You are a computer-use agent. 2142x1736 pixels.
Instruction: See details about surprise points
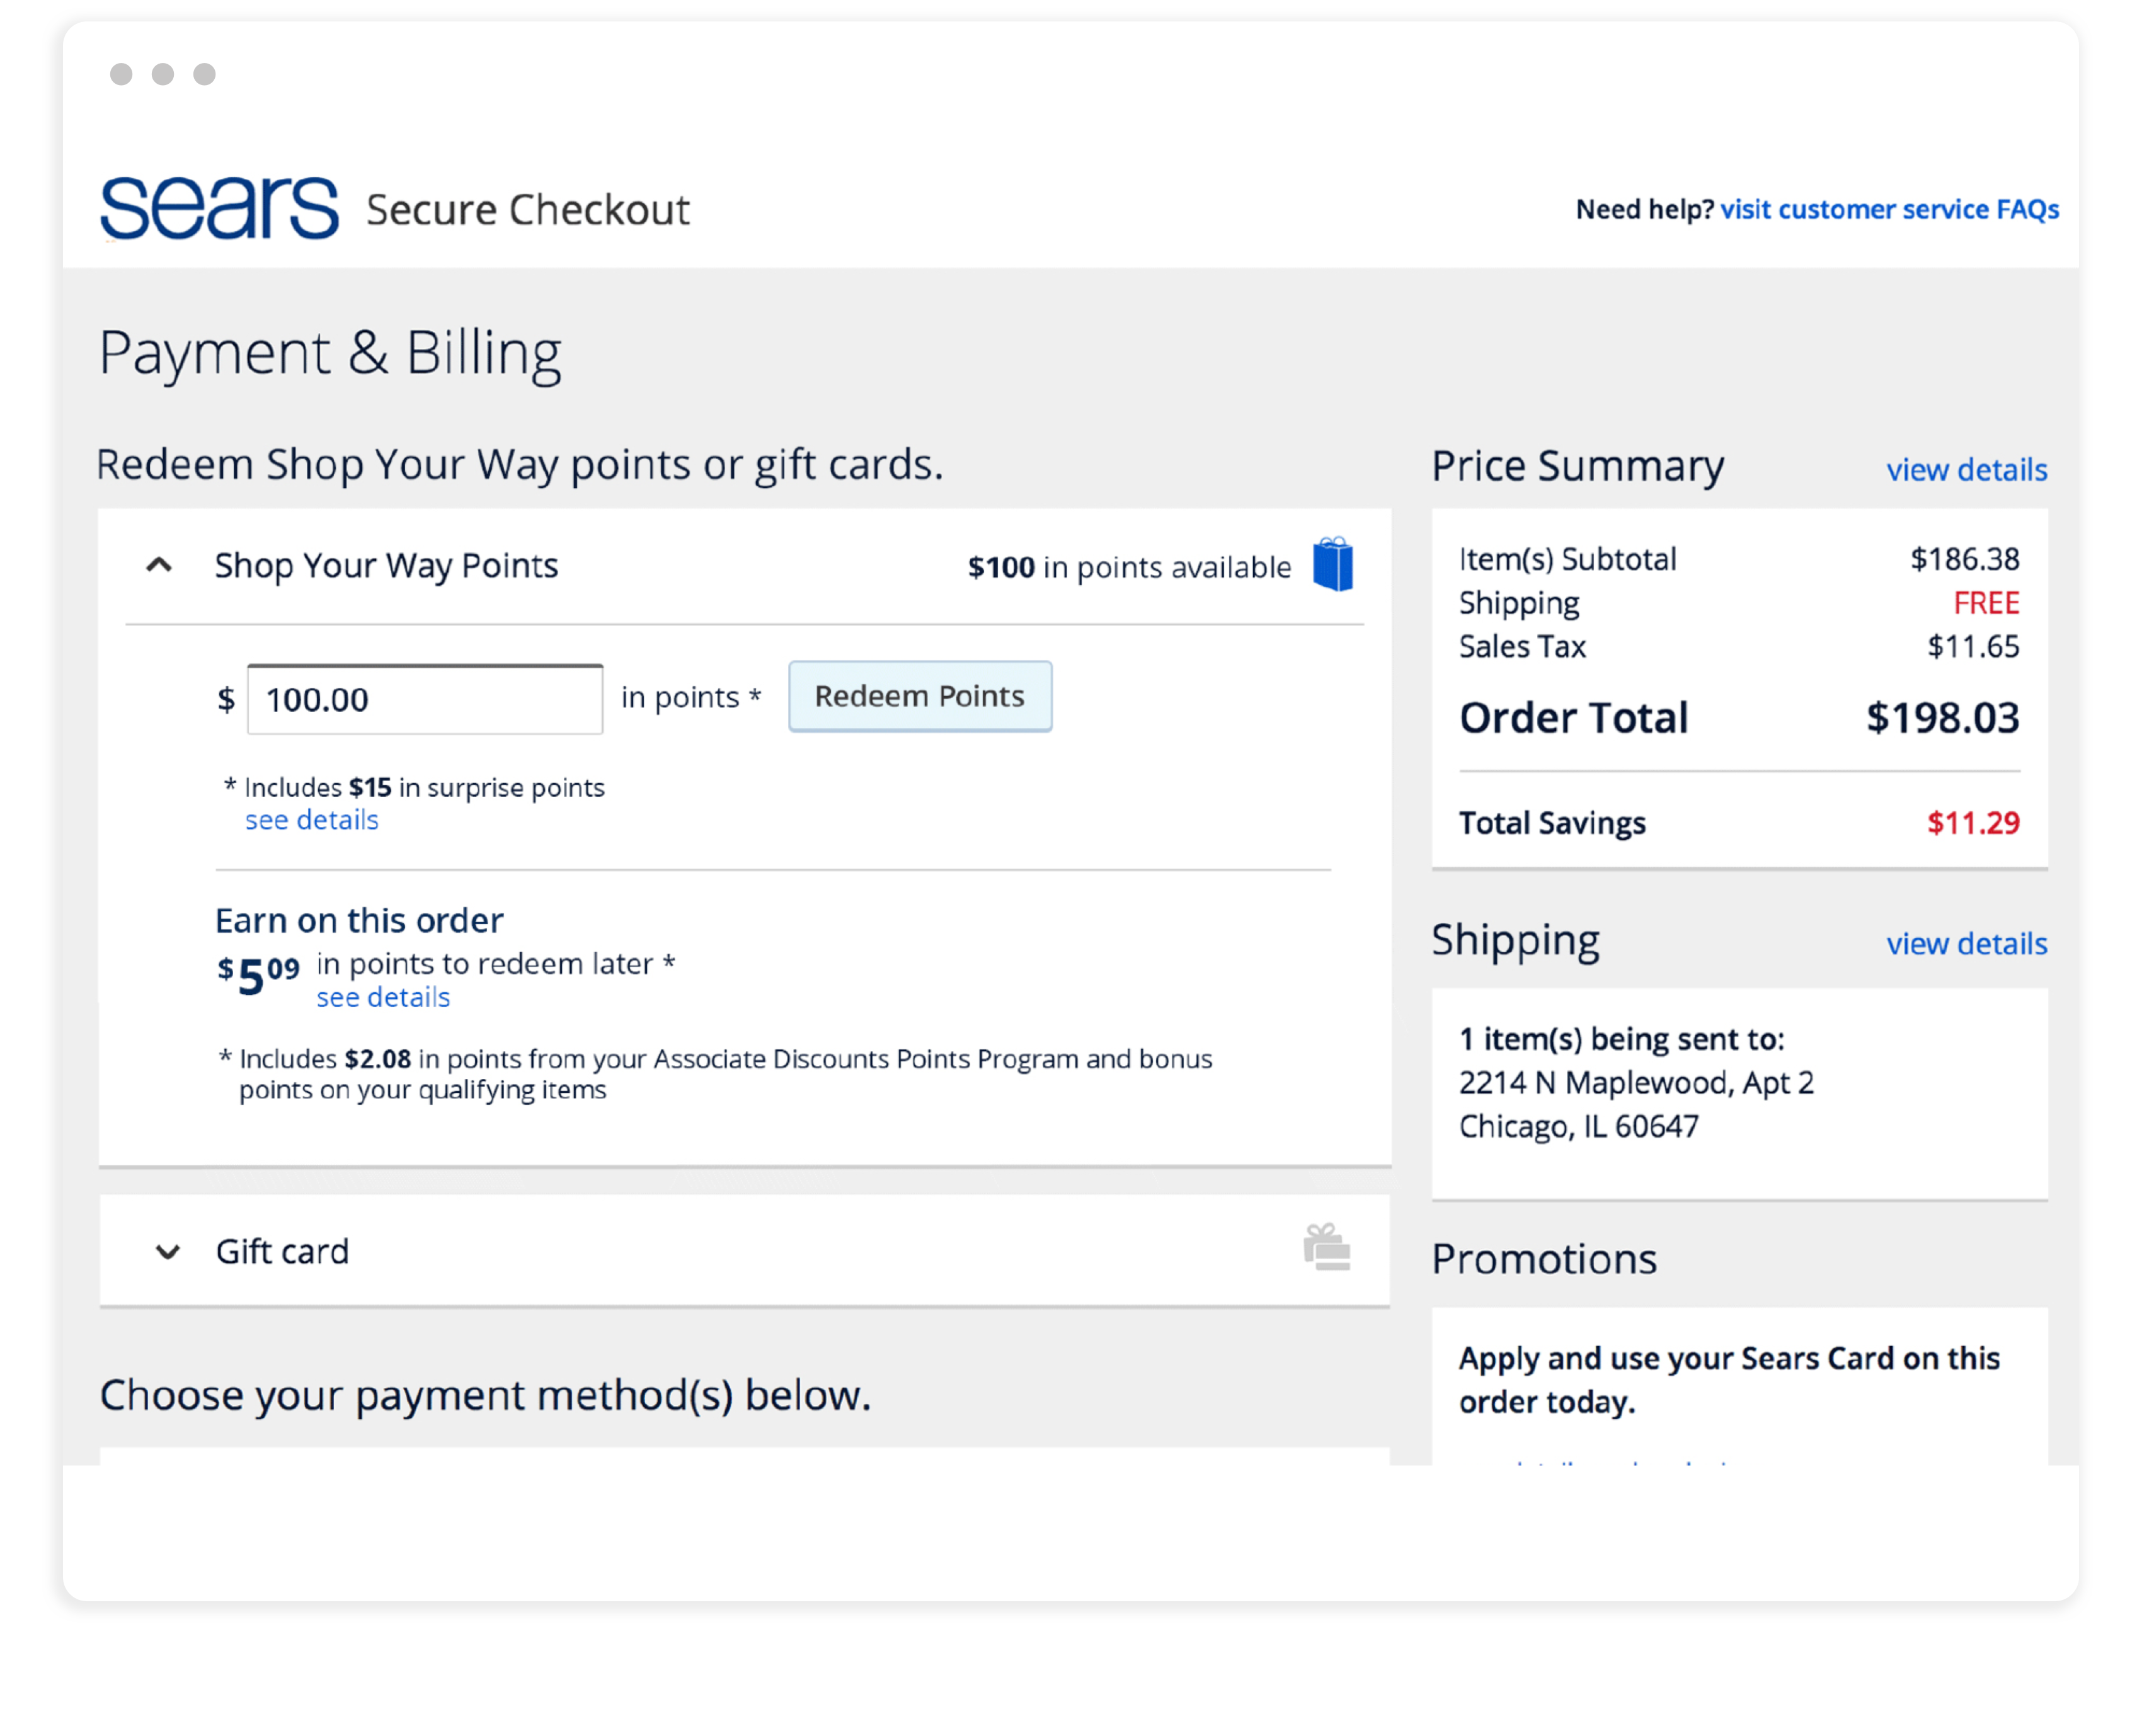tap(312, 821)
